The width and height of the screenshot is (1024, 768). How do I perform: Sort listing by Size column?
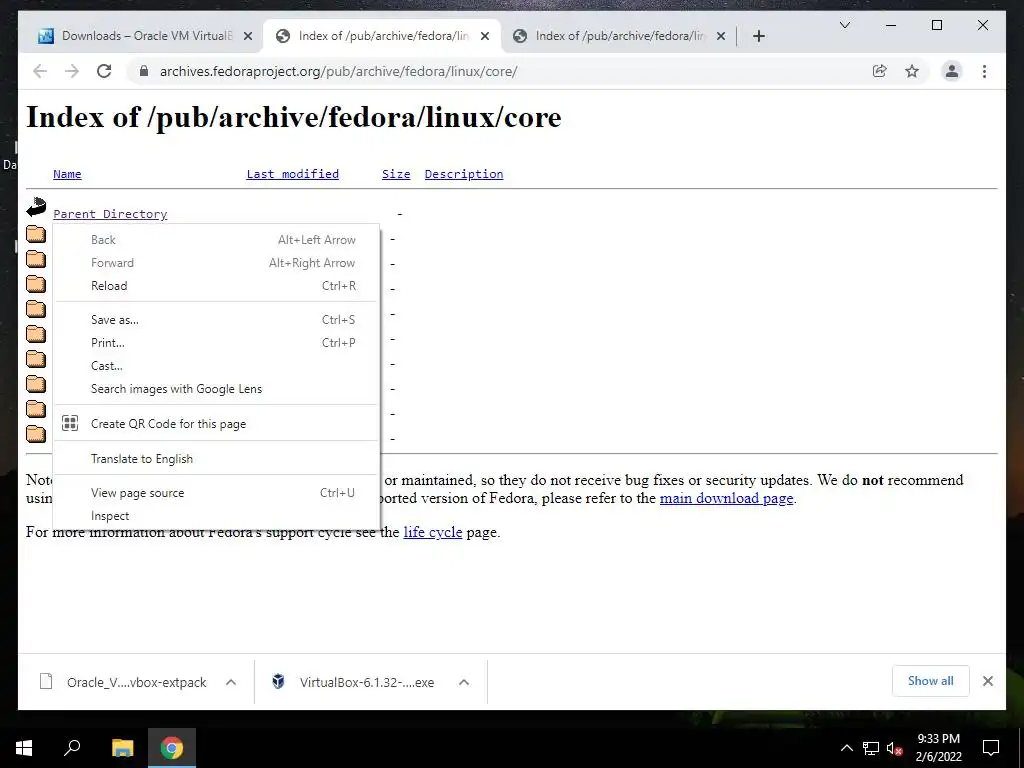pyautogui.click(x=396, y=174)
